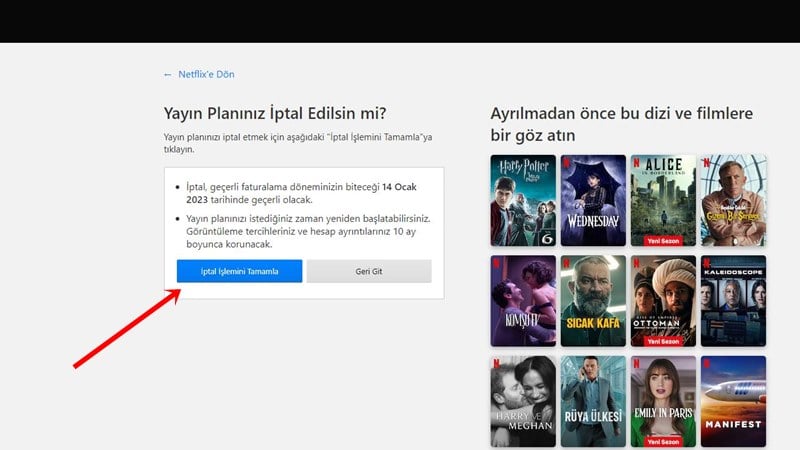Screen dimensions: 800x450
Task: Click the back arrow icon before Netflix'e Dön
Action: tap(167, 75)
